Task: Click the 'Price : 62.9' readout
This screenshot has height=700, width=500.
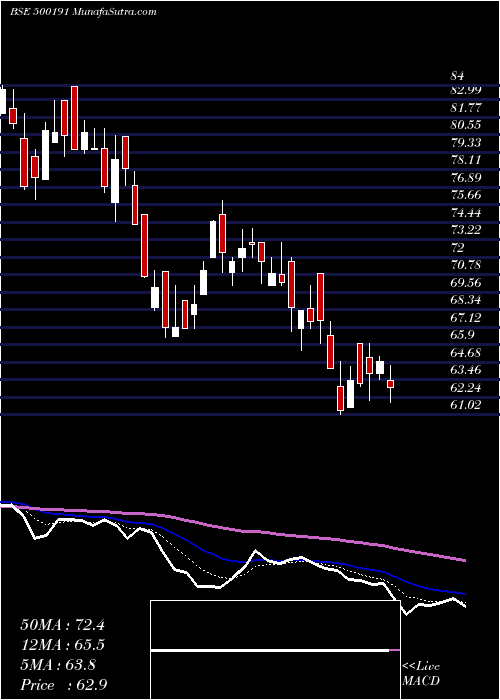Action: pyautogui.click(x=62, y=685)
